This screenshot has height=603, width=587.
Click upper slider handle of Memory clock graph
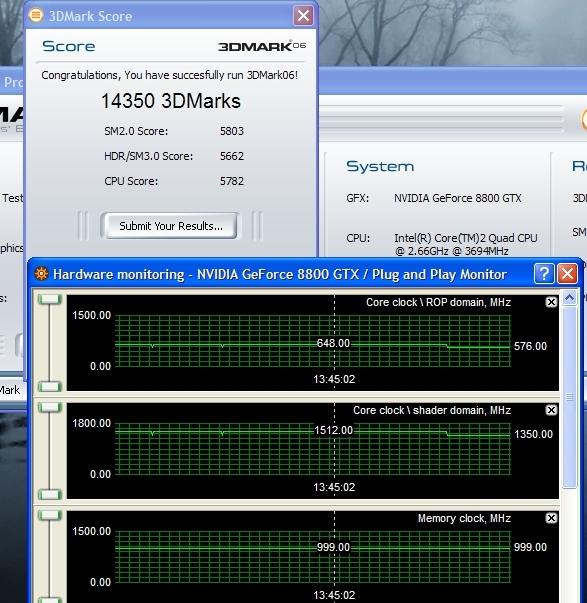tap(50, 515)
